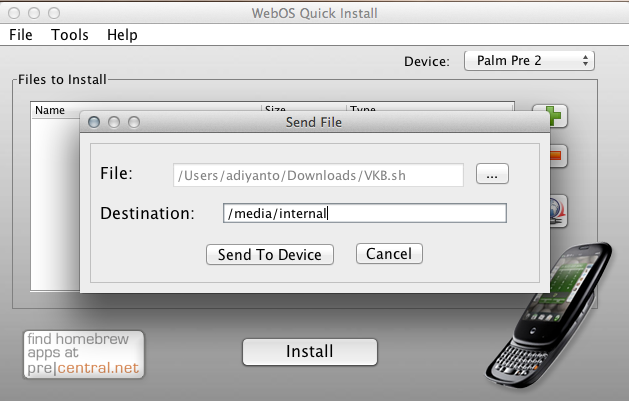Open the Tools menu
629x401 pixels.
tap(70, 35)
